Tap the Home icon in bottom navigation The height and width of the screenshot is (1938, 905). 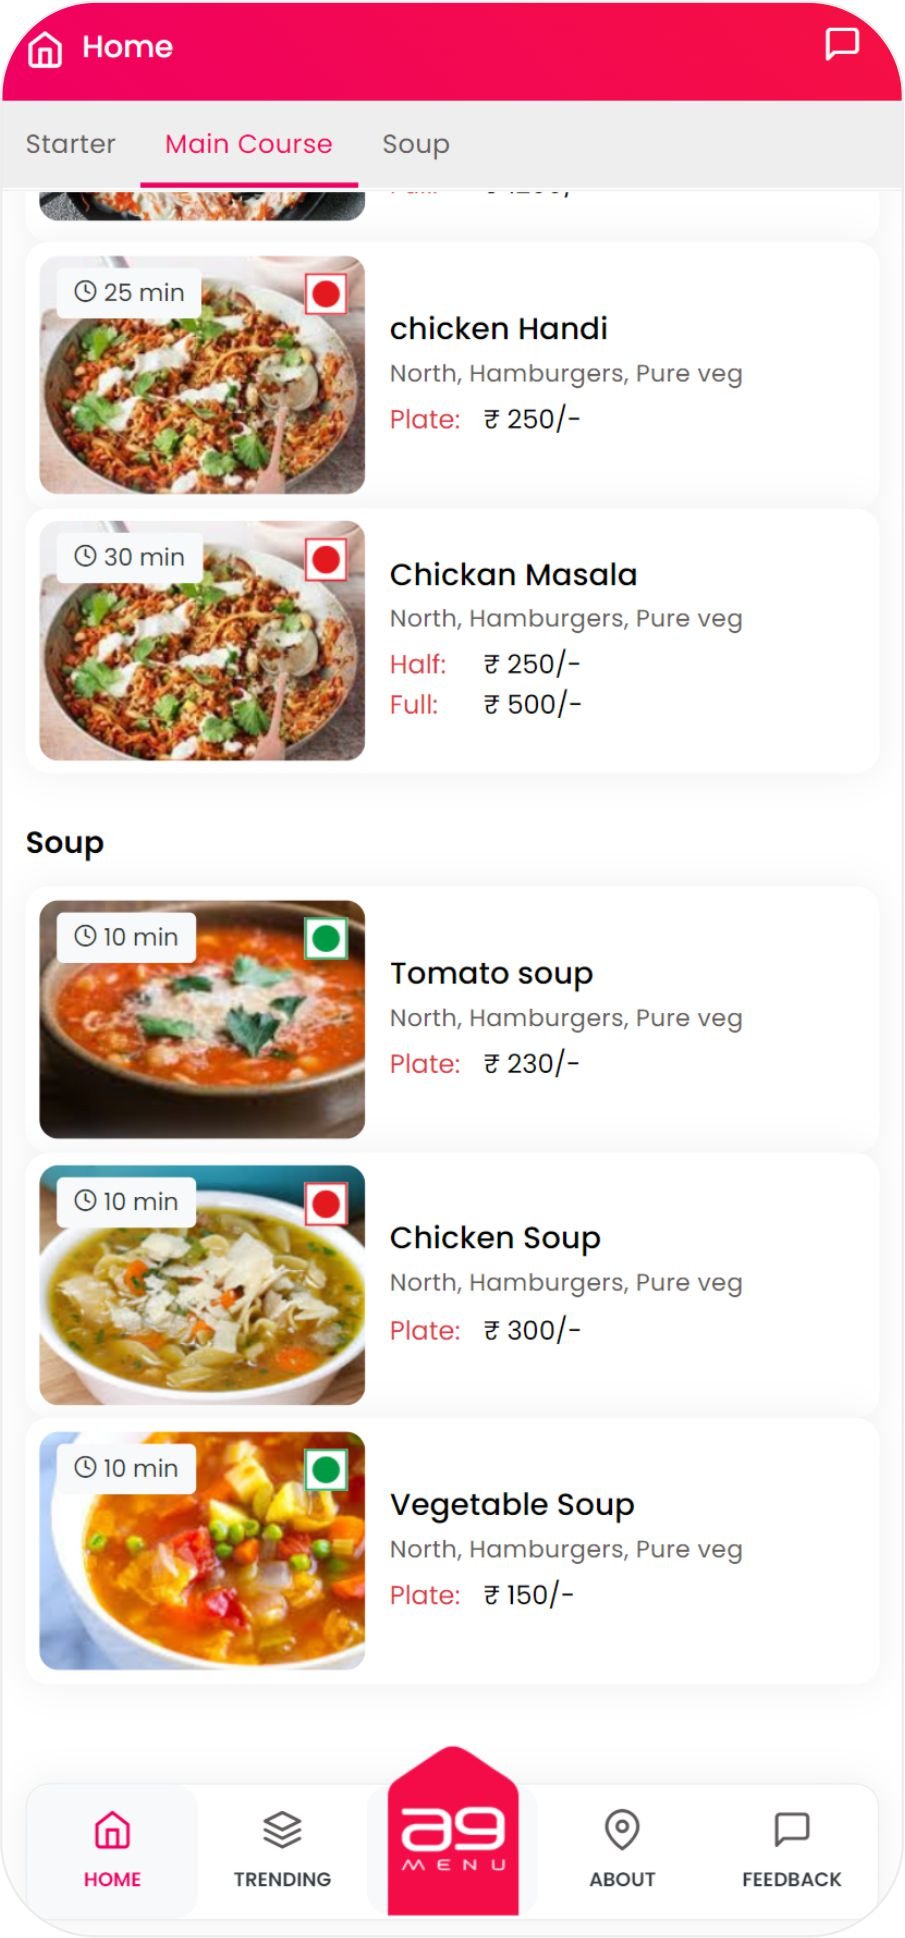coord(112,1831)
